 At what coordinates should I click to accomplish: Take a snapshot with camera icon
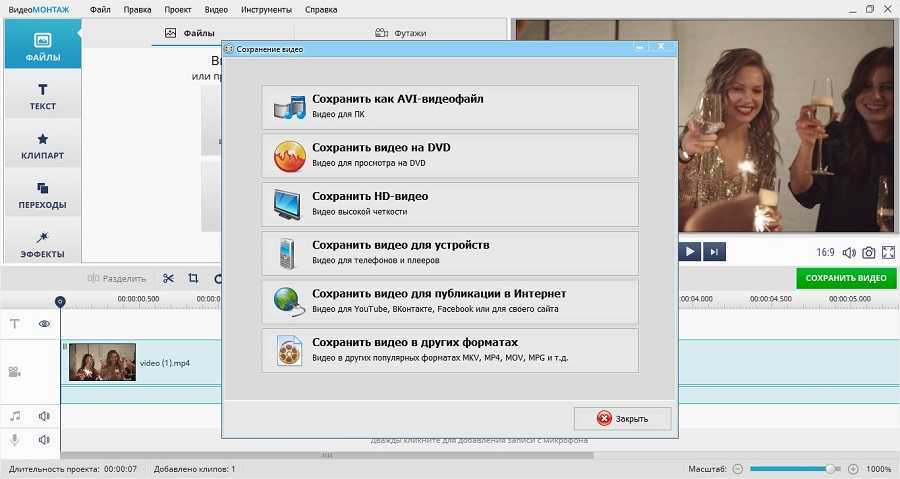pos(869,253)
